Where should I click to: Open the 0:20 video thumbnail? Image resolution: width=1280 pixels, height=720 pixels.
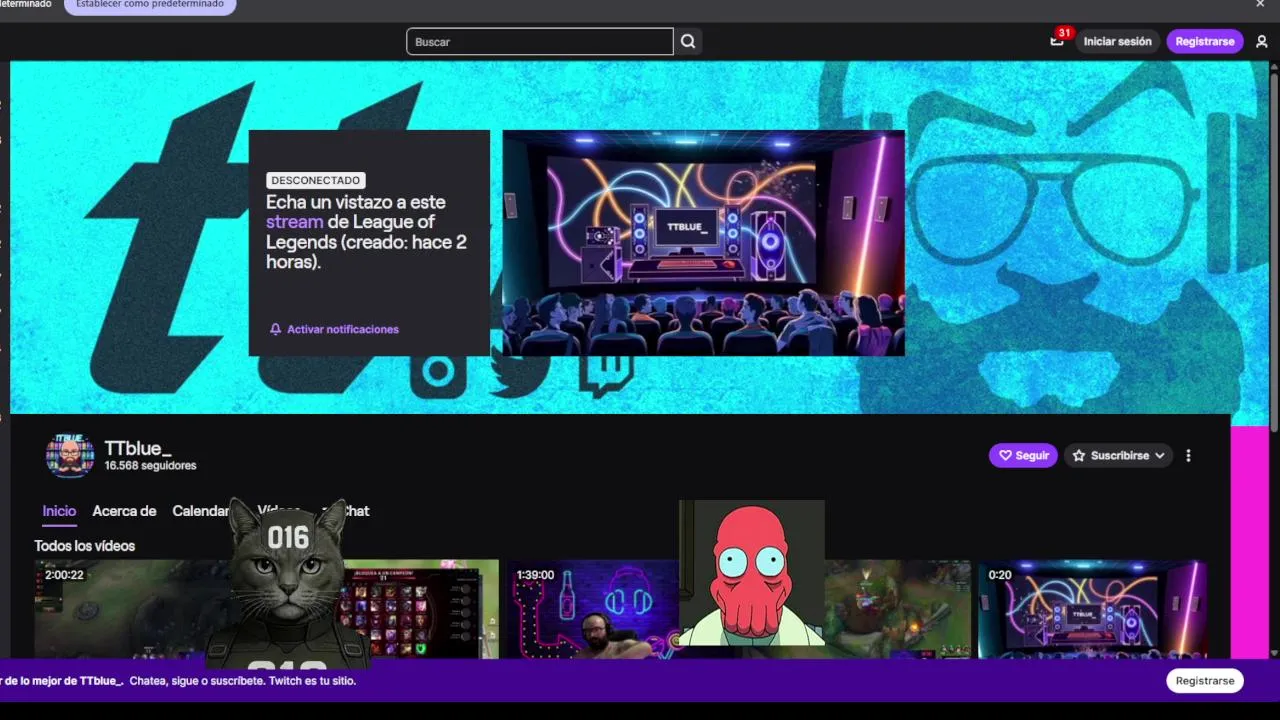1092,609
